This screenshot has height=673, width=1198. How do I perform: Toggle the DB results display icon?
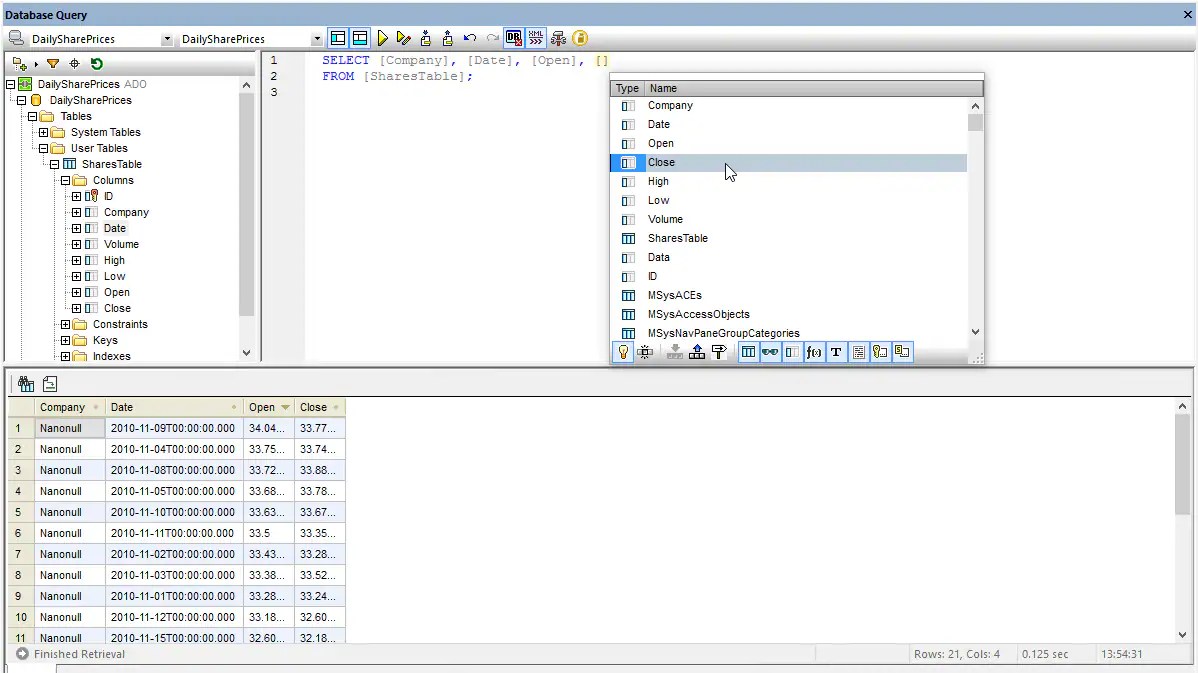pos(513,38)
